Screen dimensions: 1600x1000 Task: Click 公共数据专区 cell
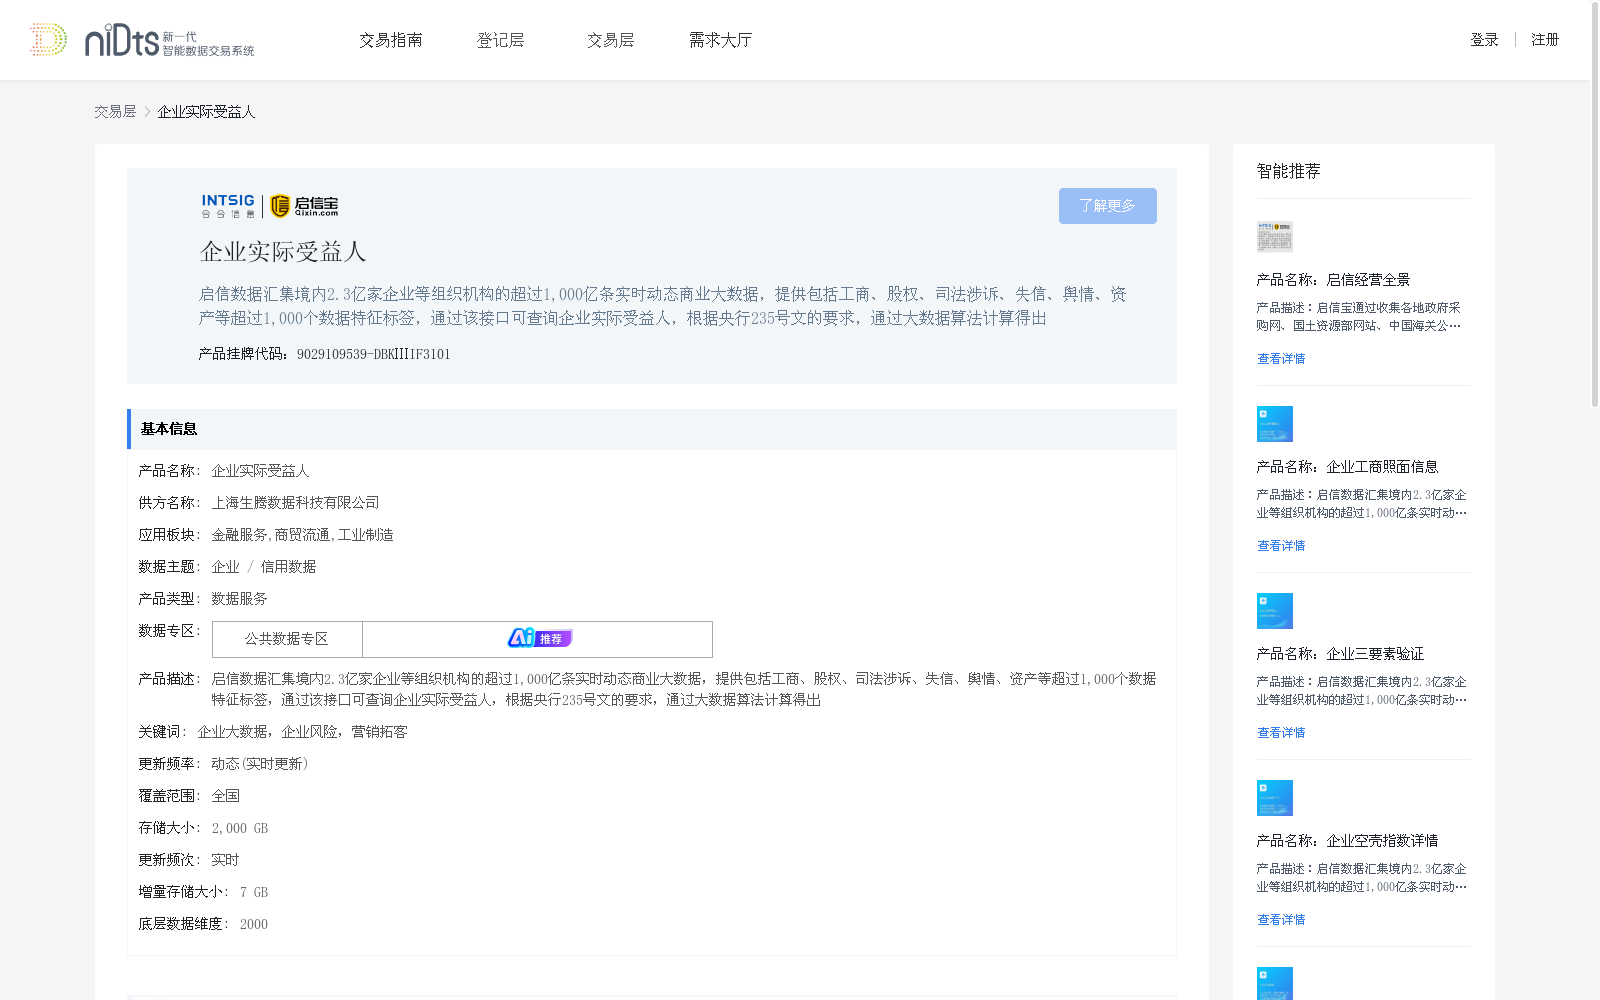(287, 639)
